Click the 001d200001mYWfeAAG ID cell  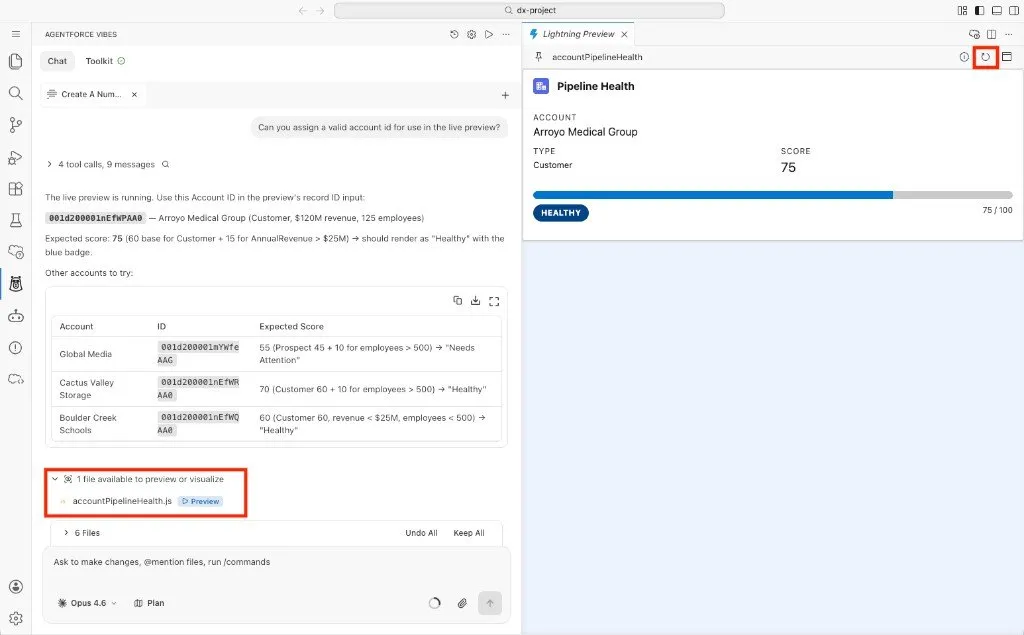(199, 353)
